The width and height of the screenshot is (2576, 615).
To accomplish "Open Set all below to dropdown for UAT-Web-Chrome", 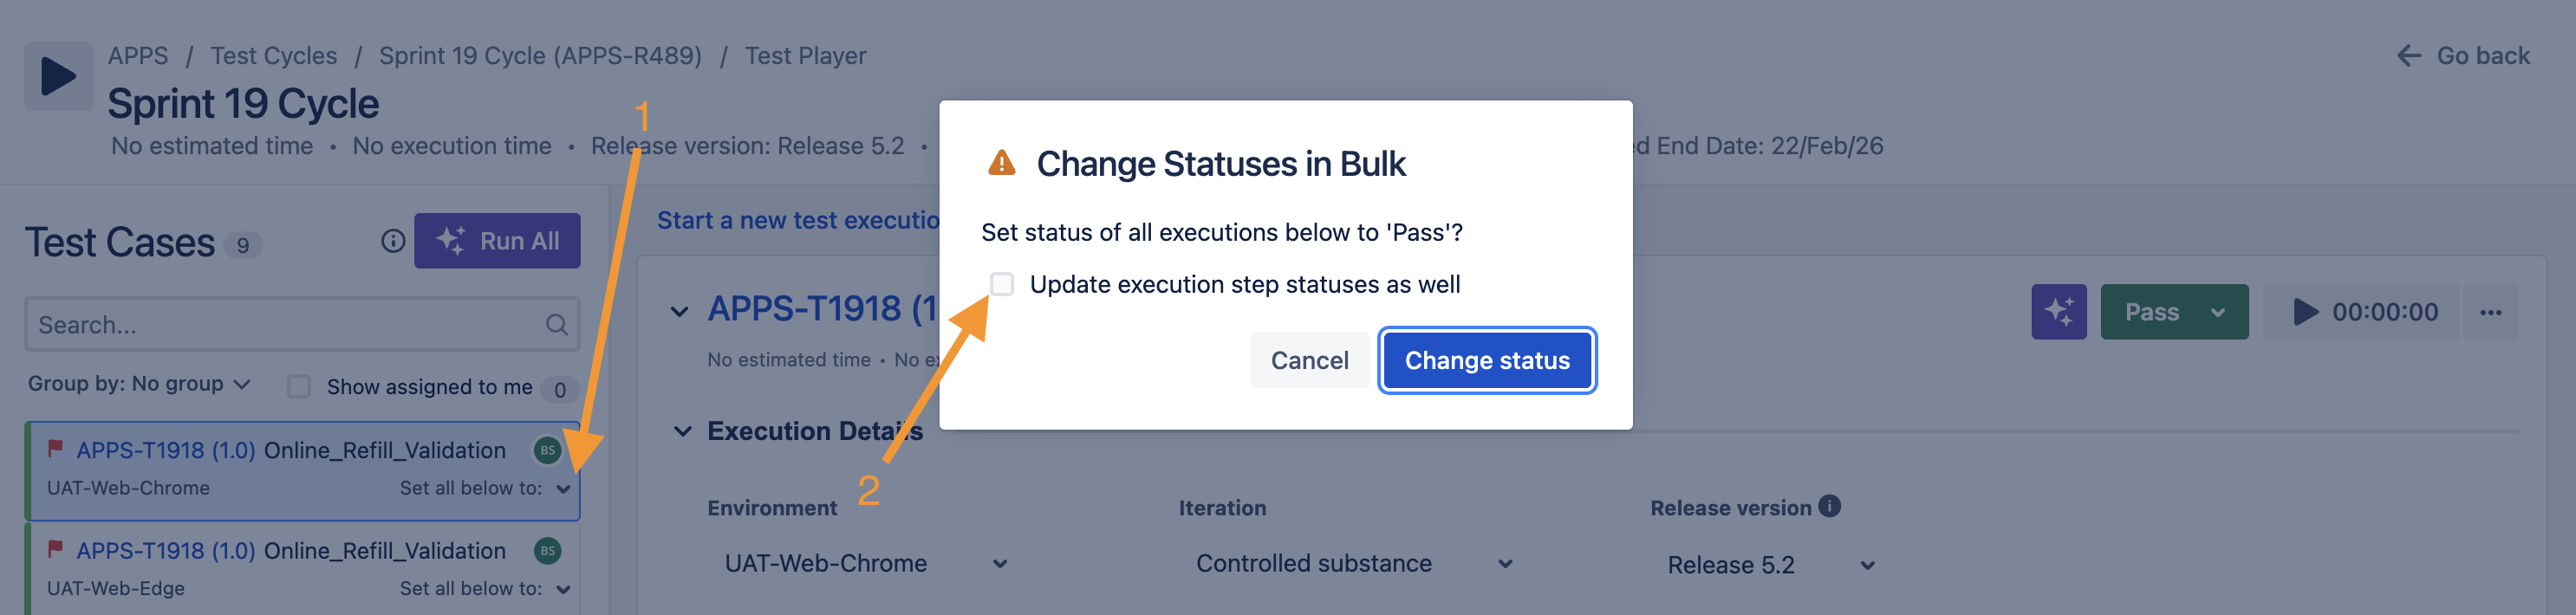I will click(x=563, y=489).
